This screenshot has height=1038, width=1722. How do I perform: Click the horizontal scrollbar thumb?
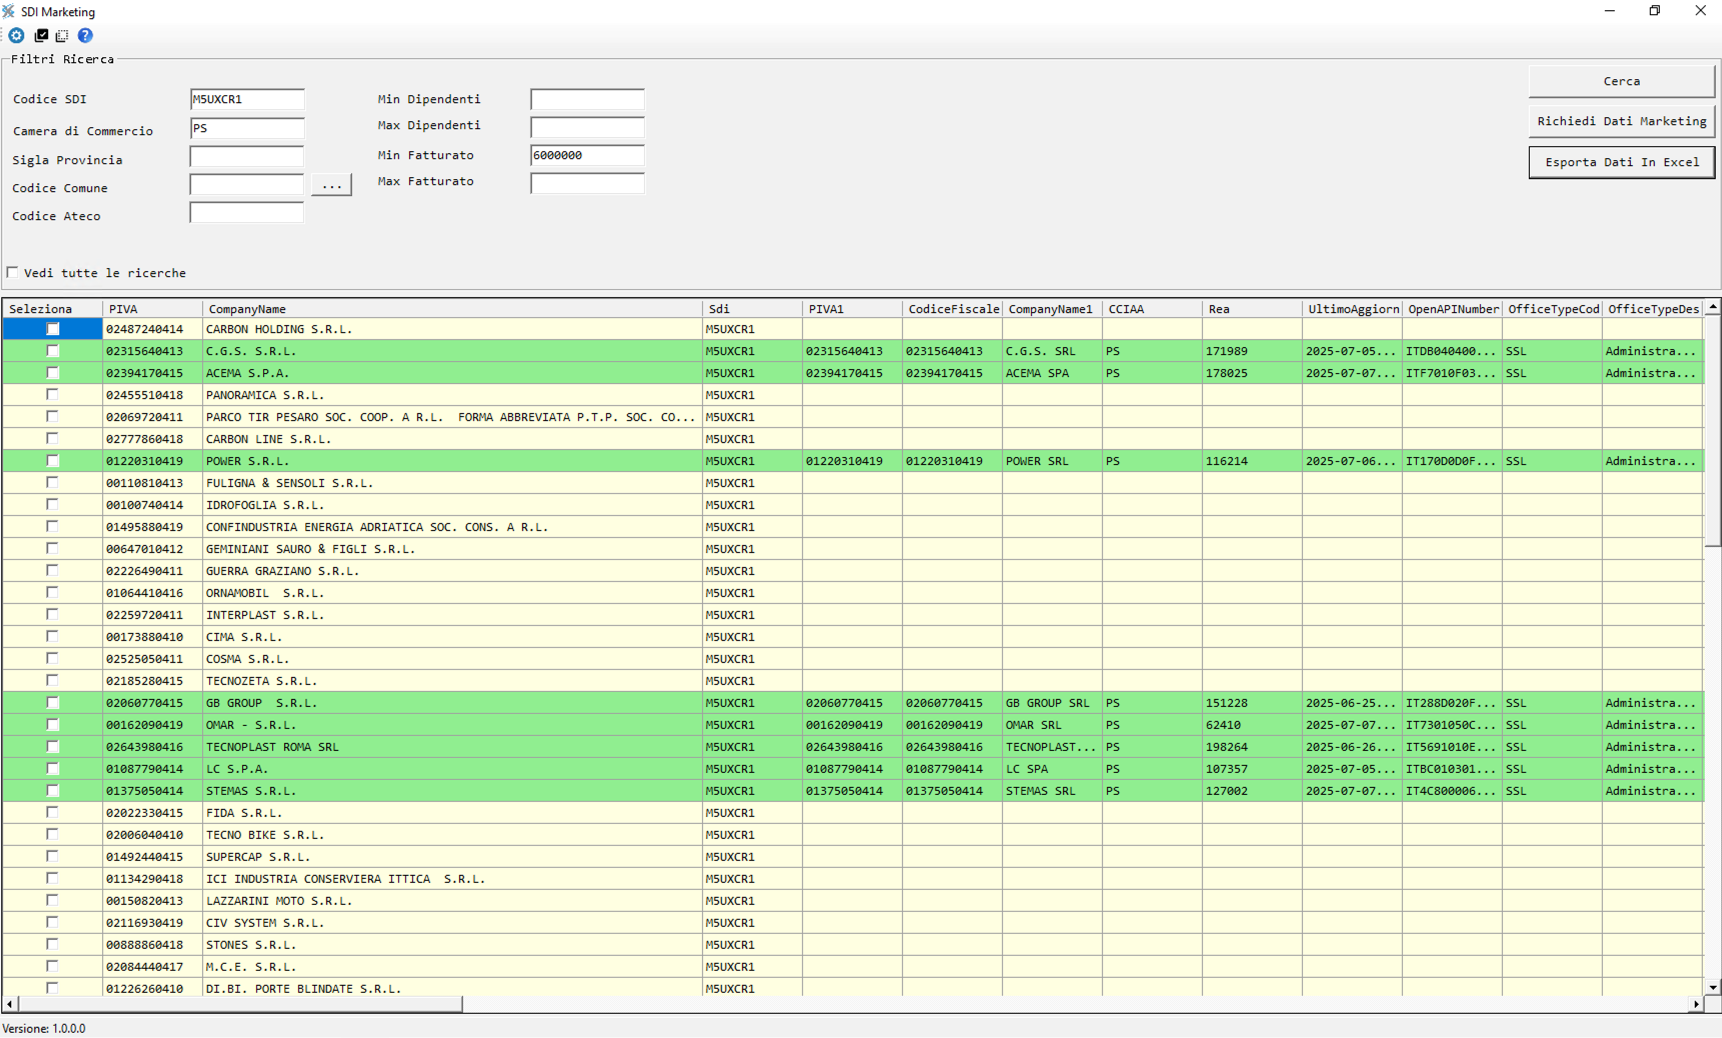(240, 1004)
